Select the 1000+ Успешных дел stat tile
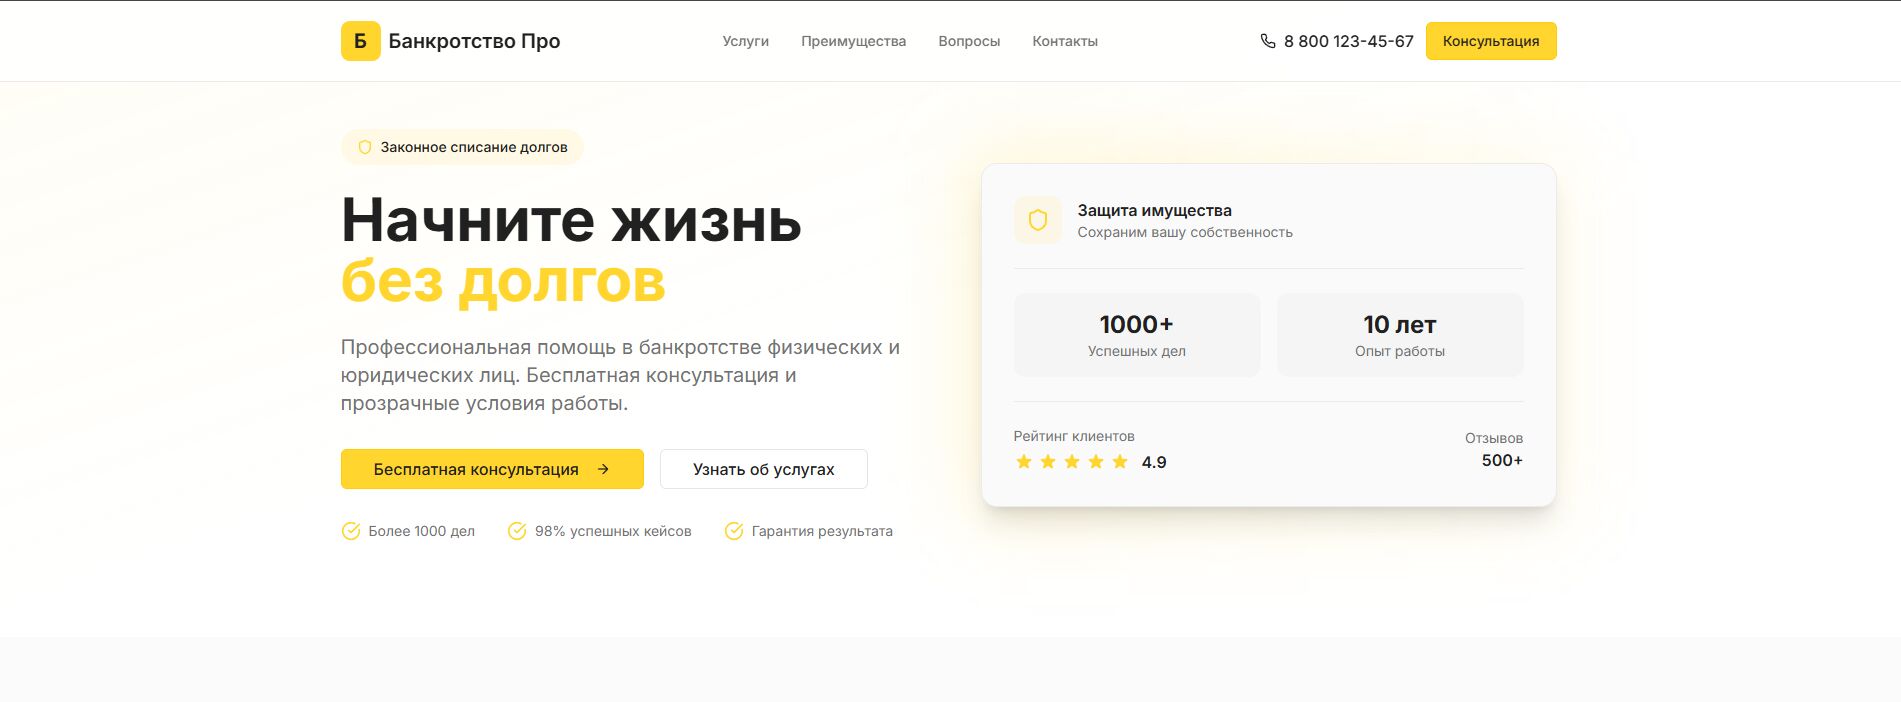Viewport: 1901px width, 702px height. pos(1136,335)
